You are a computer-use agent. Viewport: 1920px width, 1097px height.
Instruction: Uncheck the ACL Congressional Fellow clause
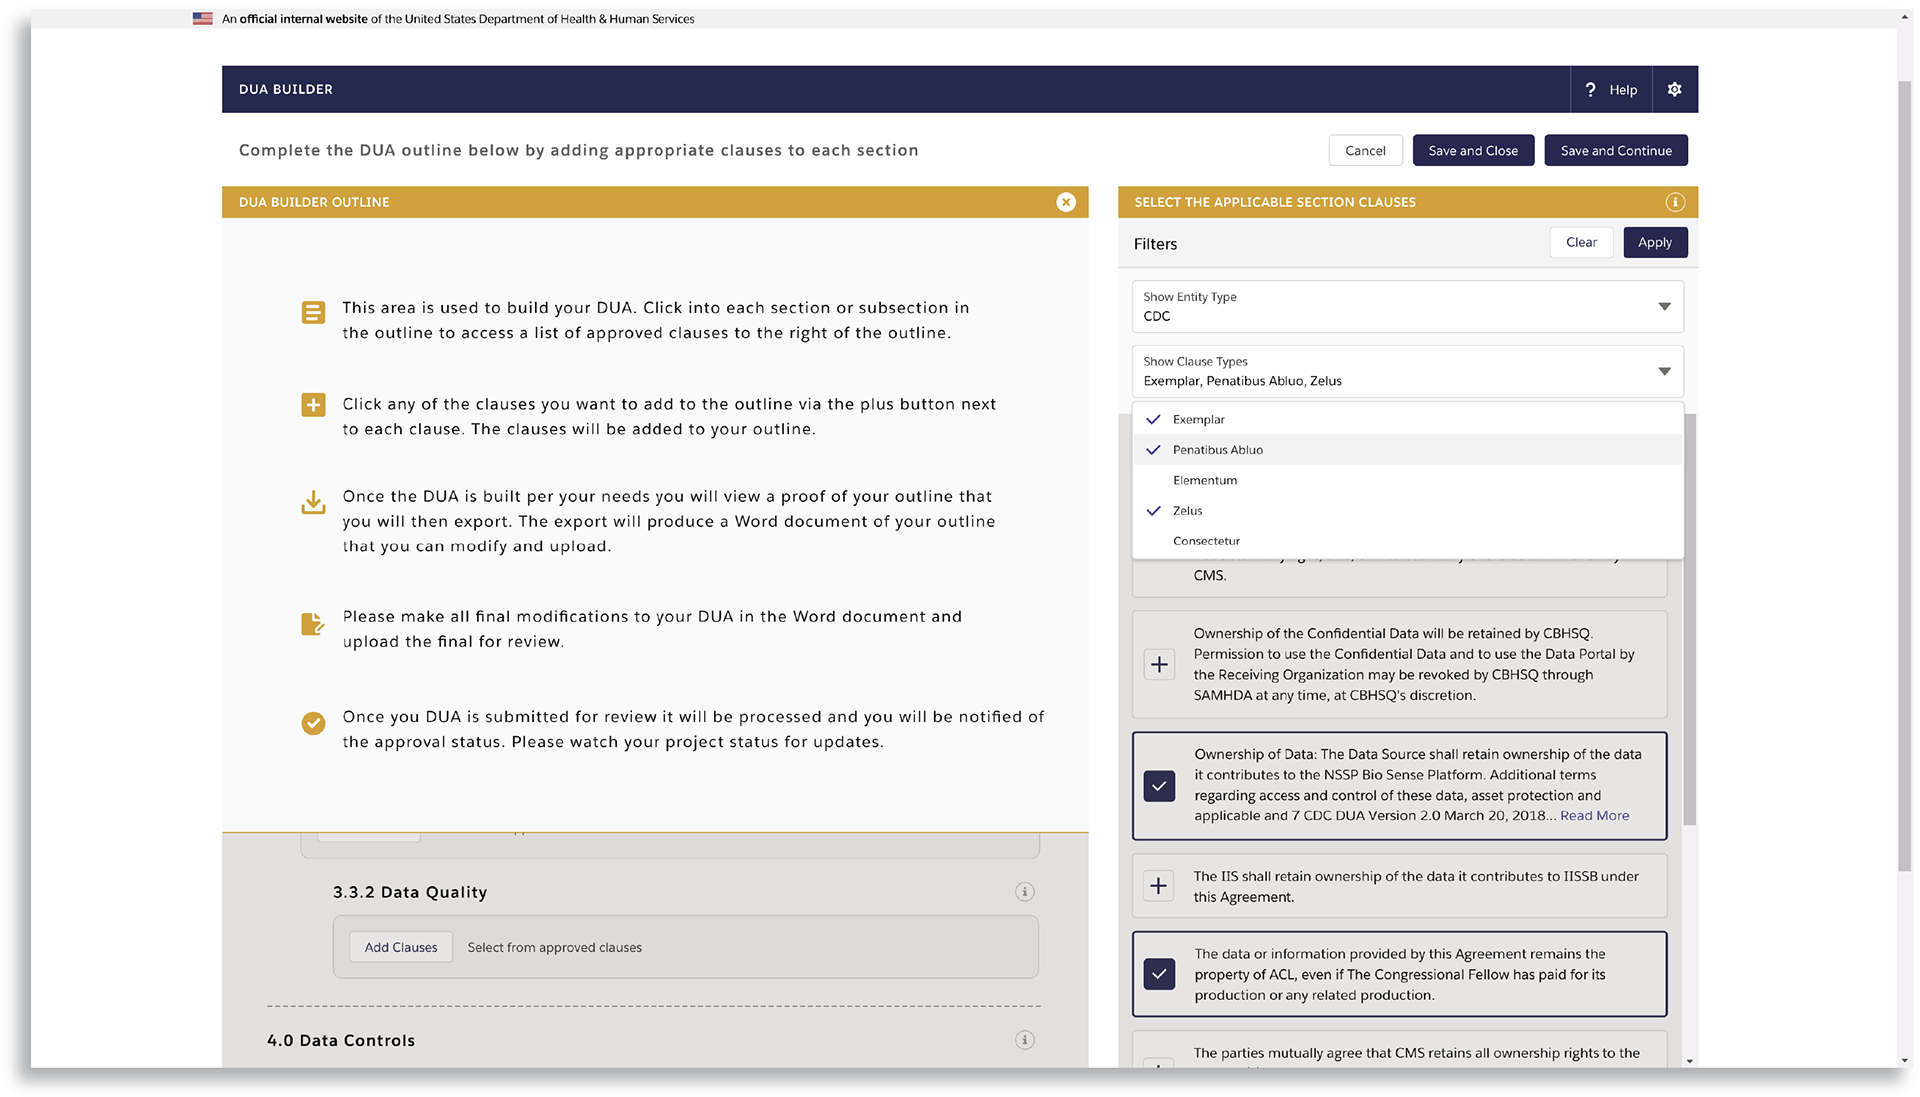1159,974
